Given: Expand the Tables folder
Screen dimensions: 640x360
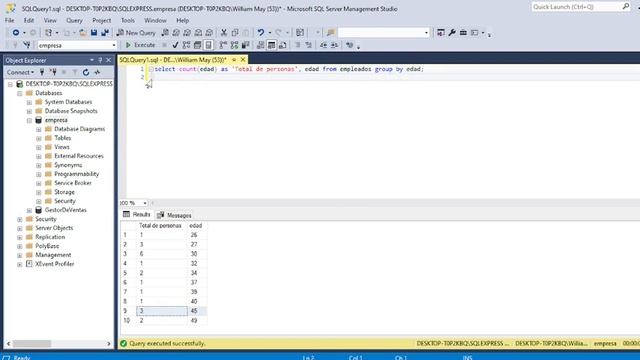Looking at the screenshot, I should (x=38, y=138).
